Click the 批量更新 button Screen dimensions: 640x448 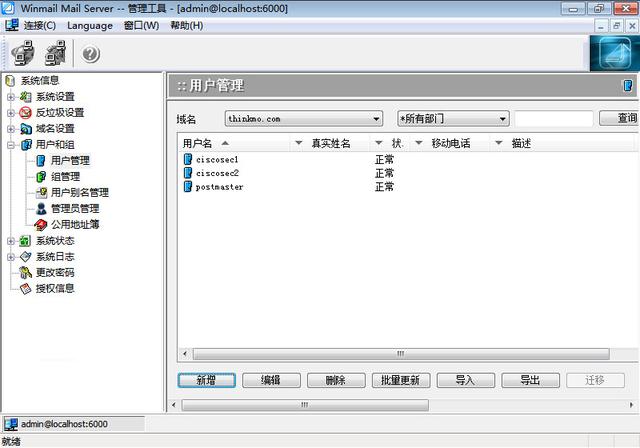click(x=401, y=380)
